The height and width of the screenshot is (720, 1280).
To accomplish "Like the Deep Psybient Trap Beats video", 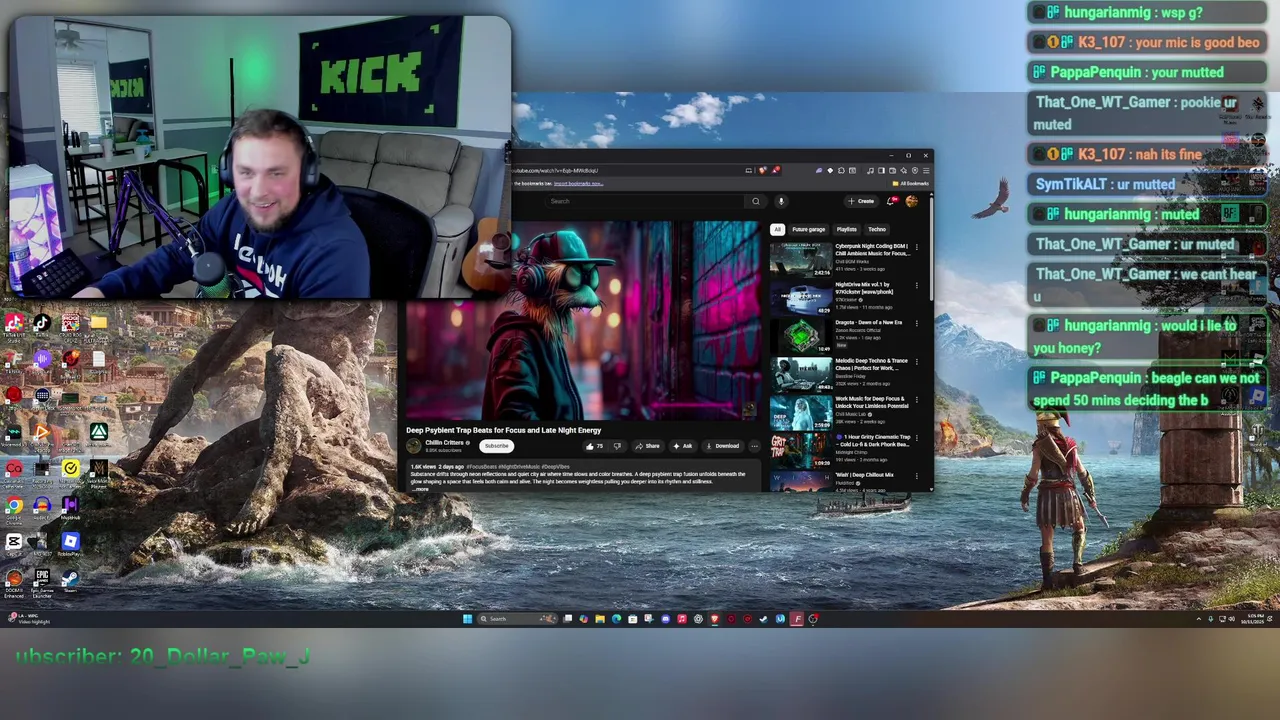I will (594, 446).
